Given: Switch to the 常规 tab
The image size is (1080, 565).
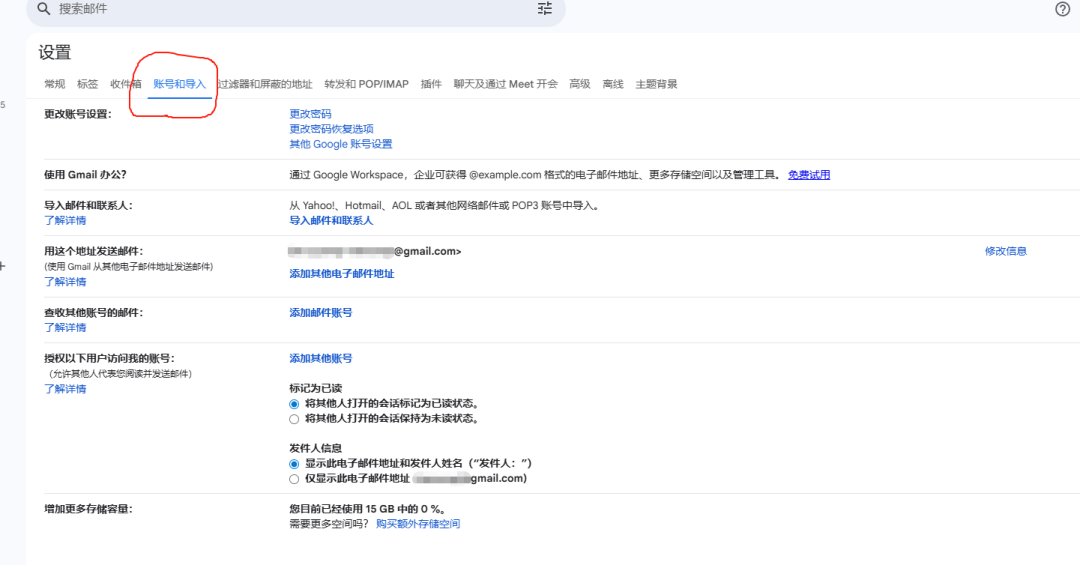Looking at the screenshot, I should coord(54,84).
